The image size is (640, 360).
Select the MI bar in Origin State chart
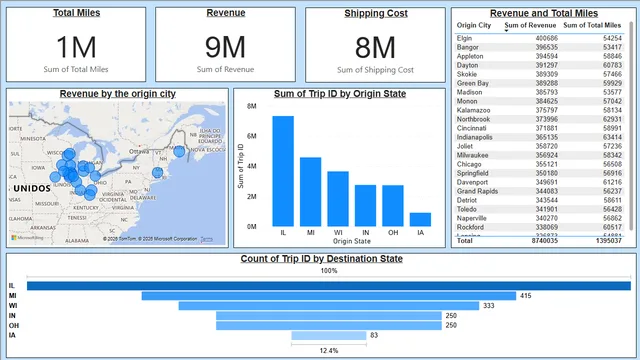tap(310, 192)
